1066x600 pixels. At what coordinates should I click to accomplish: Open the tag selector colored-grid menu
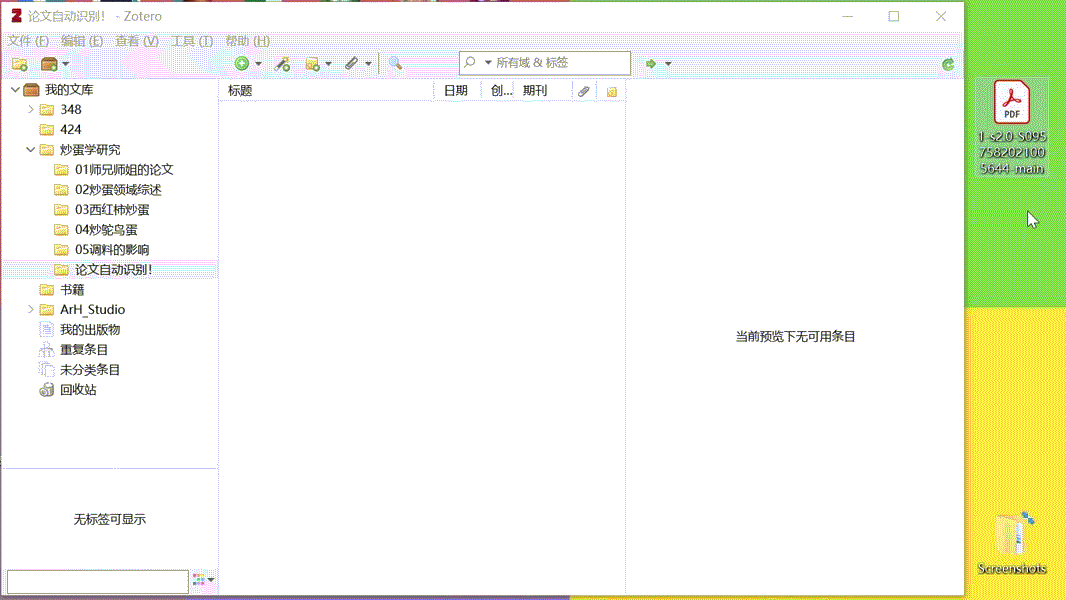click(203, 580)
